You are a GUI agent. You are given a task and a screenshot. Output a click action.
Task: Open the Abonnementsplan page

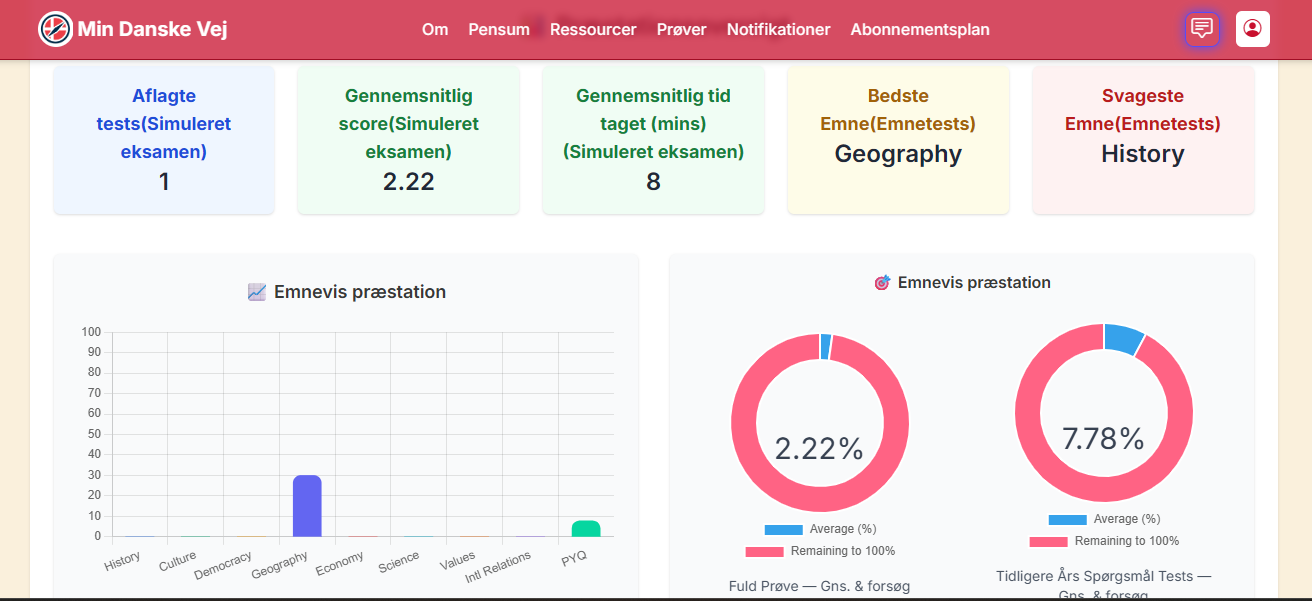(x=920, y=30)
